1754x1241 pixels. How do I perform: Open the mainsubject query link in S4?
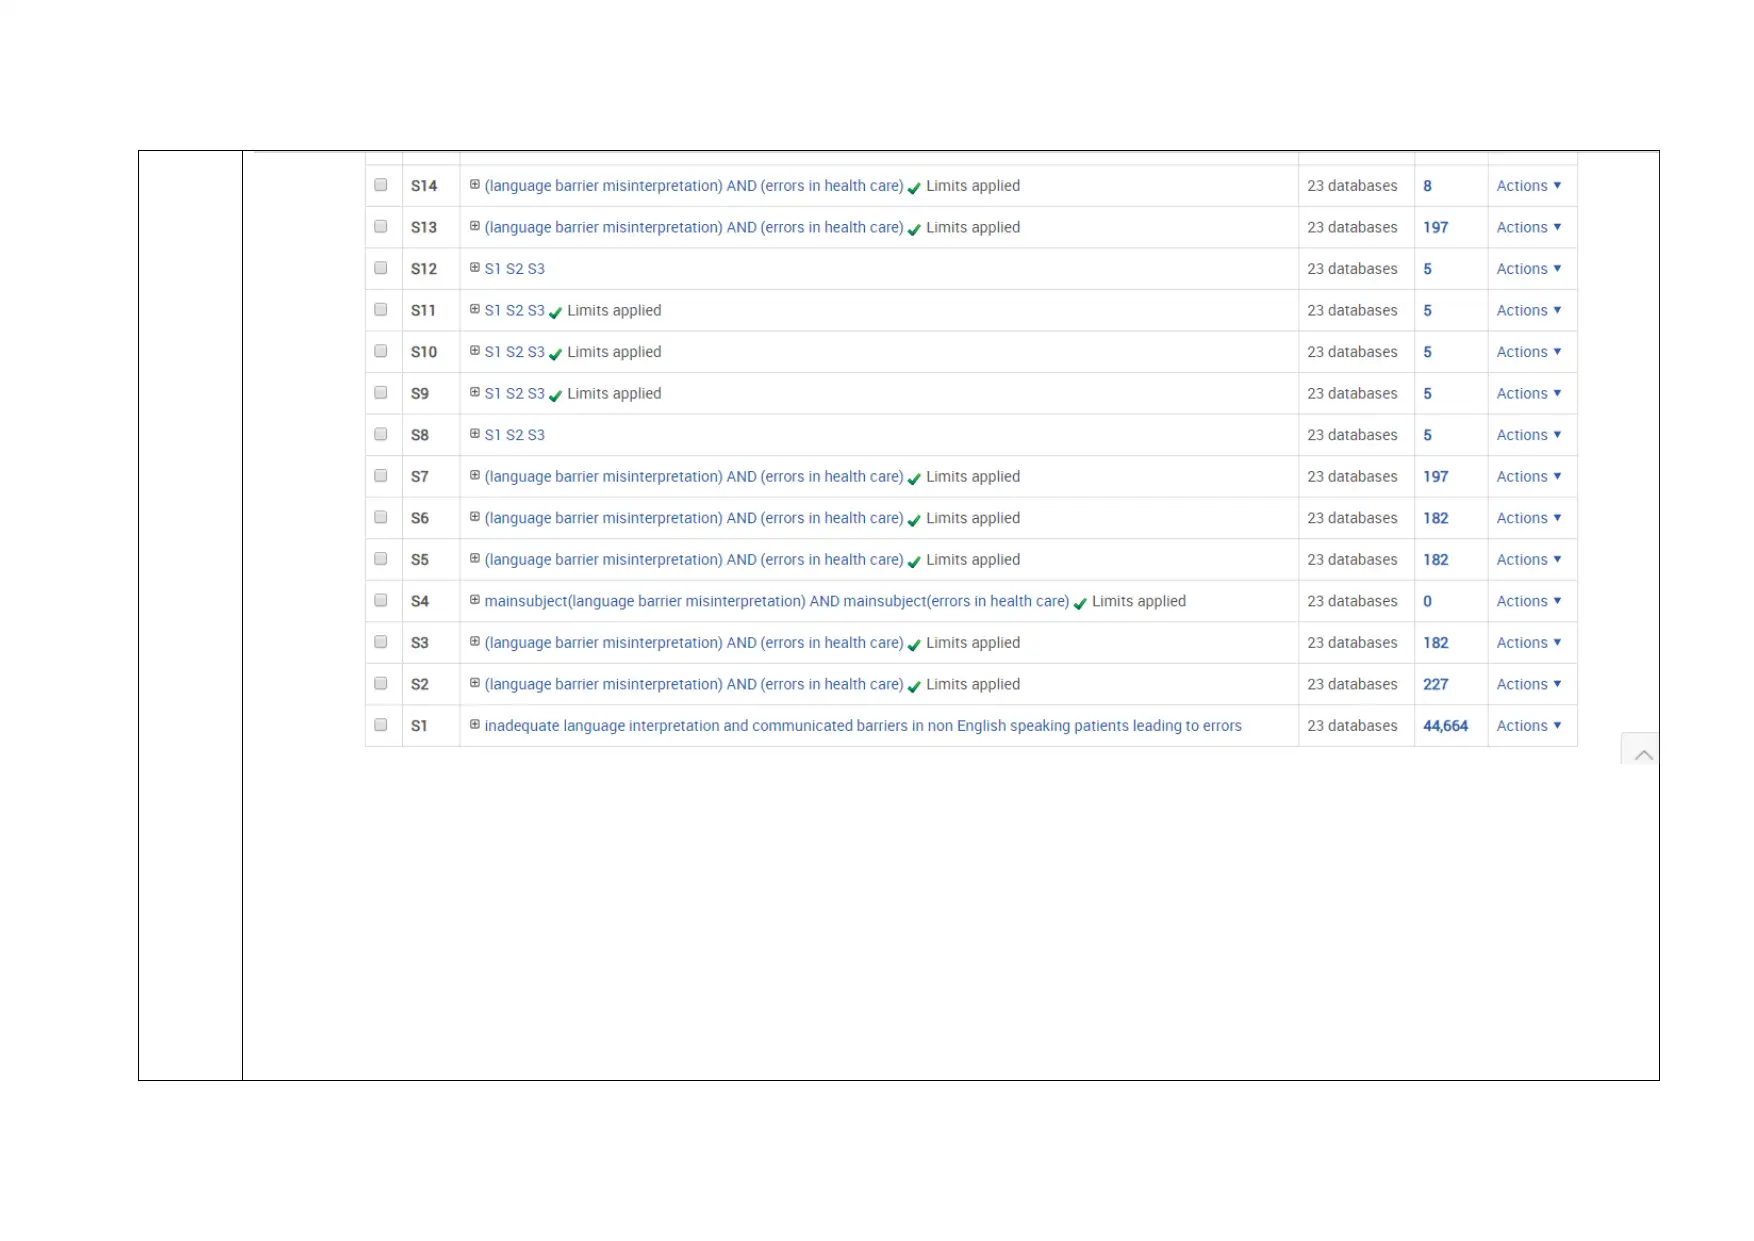click(776, 601)
